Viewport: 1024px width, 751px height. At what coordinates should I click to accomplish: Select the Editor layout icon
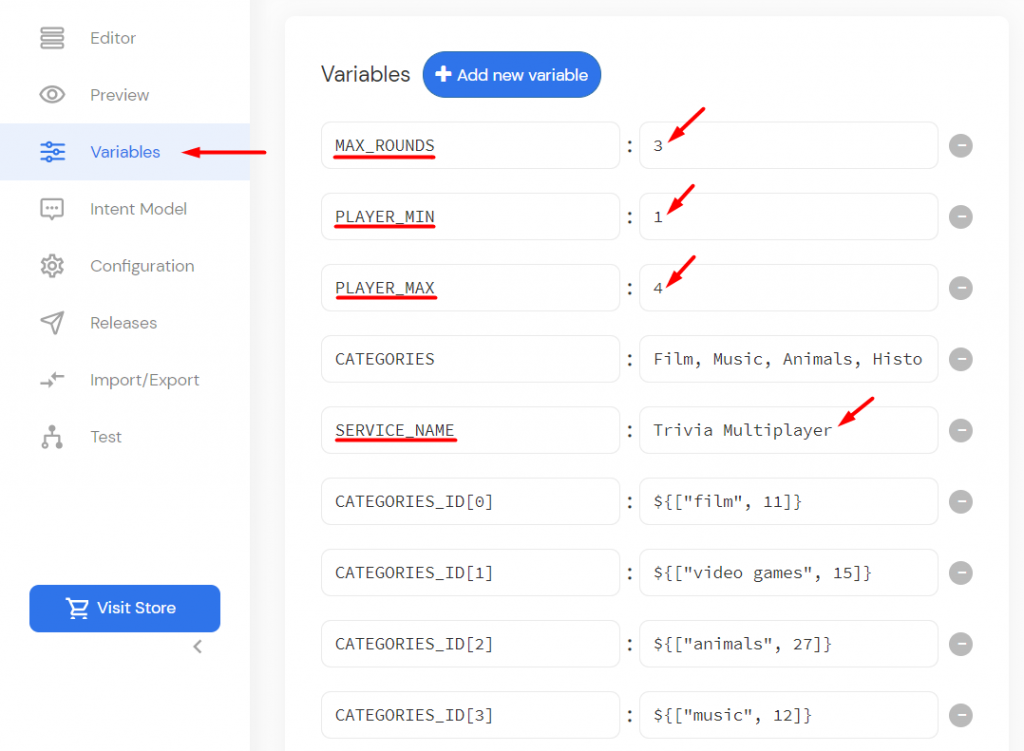pyautogui.click(x=53, y=38)
